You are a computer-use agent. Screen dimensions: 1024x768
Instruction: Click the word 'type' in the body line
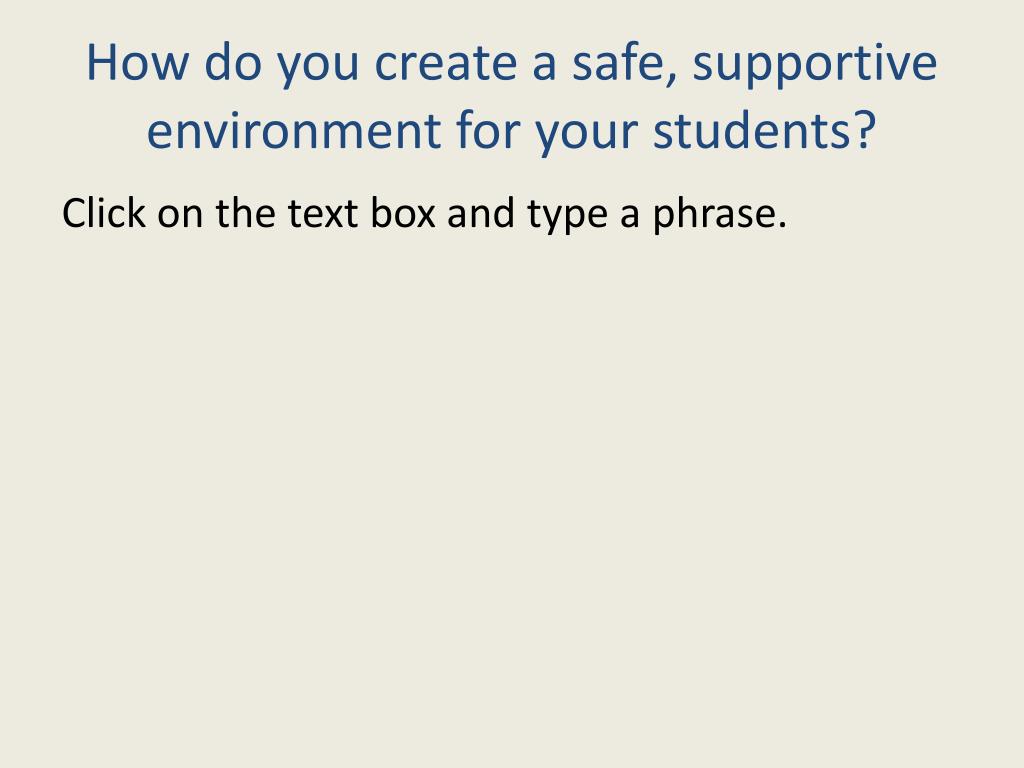pyautogui.click(x=567, y=216)
